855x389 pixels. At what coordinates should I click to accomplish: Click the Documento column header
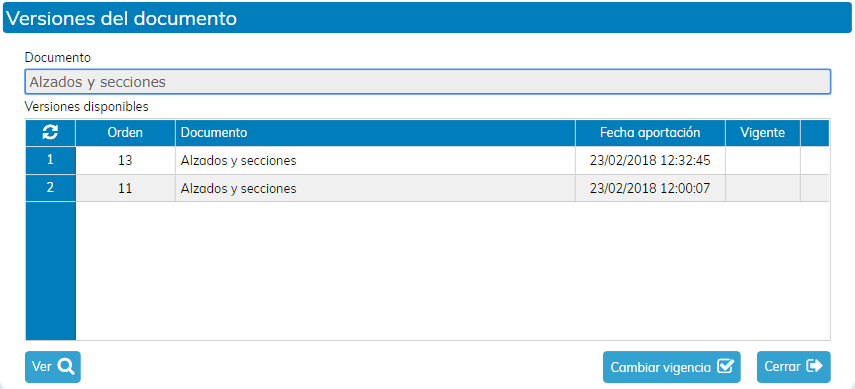point(375,133)
